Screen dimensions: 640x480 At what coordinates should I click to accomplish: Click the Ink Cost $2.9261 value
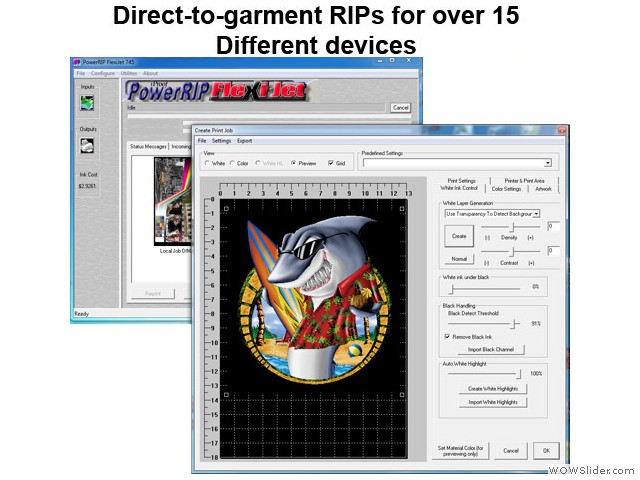point(87,186)
